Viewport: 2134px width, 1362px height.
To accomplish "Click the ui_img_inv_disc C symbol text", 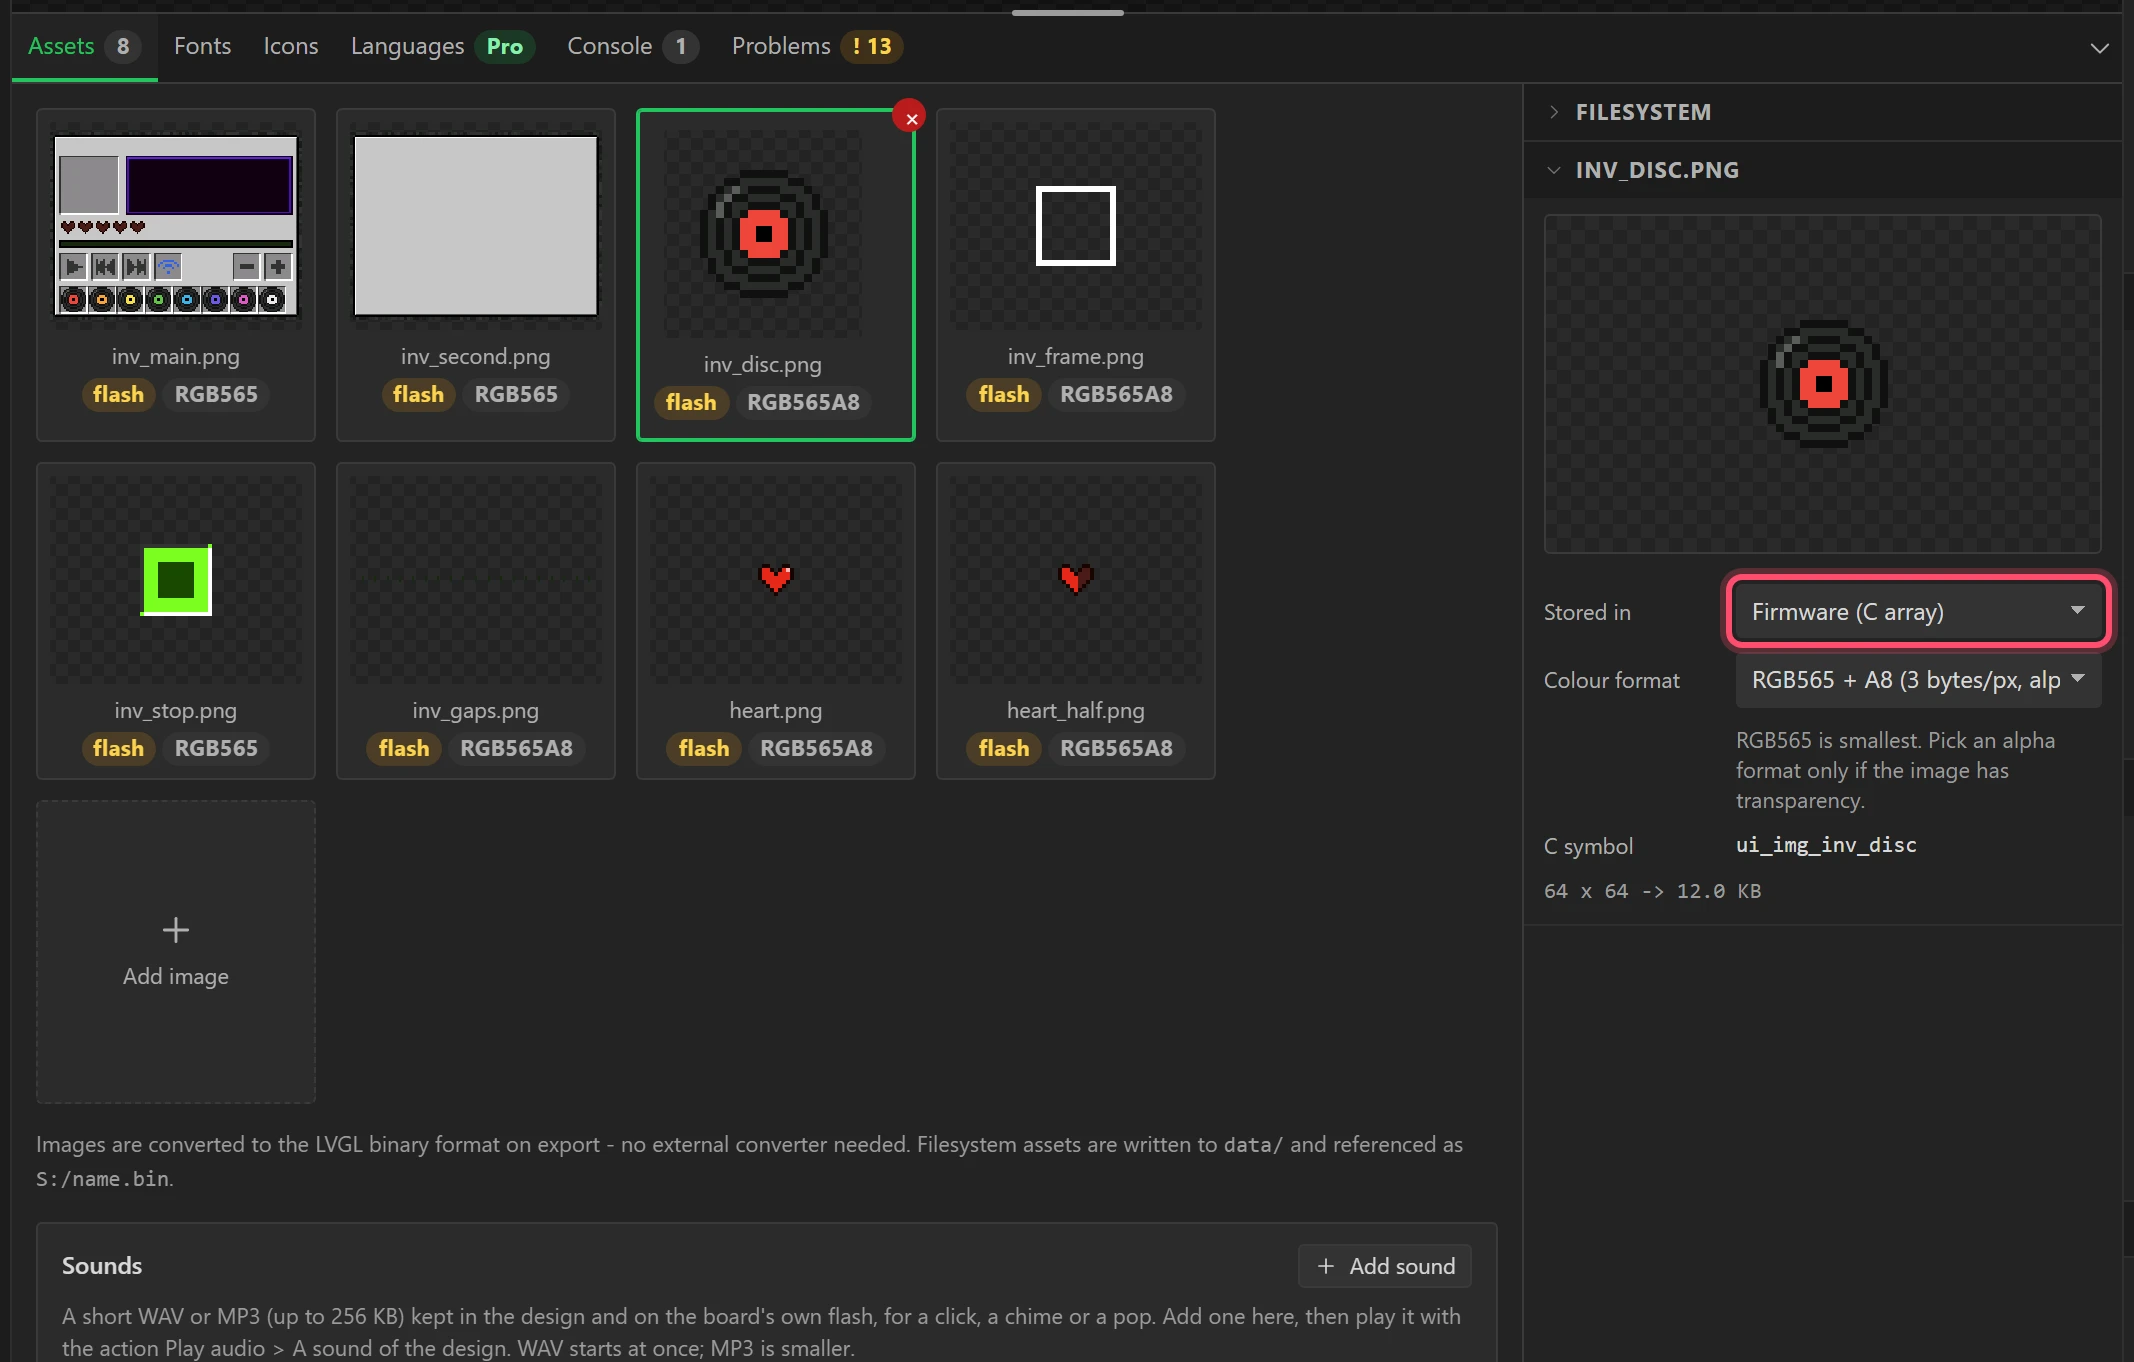I will tap(1826, 845).
